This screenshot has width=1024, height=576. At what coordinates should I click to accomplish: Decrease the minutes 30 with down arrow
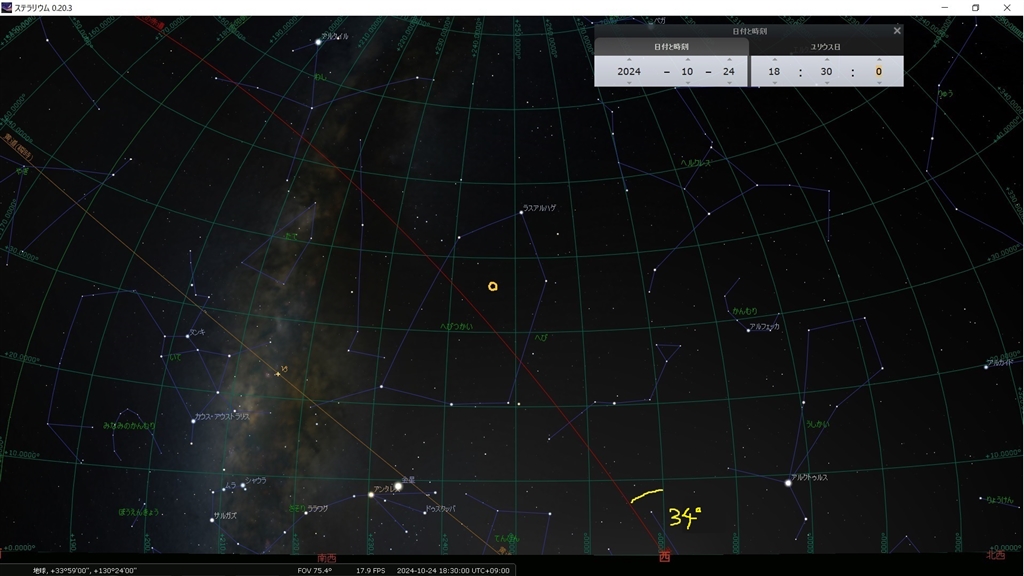826,83
